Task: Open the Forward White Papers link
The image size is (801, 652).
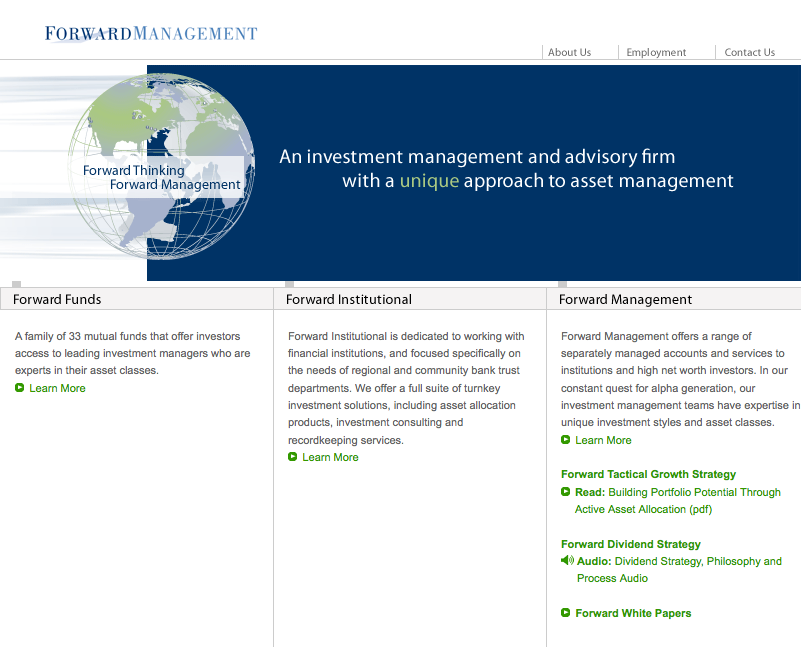Action: (x=633, y=613)
